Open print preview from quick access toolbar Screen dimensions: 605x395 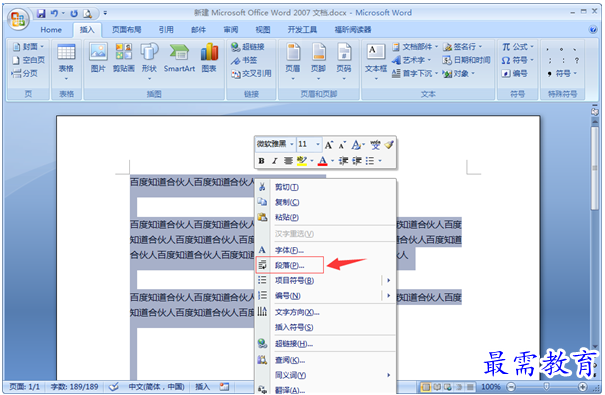click(x=88, y=14)
